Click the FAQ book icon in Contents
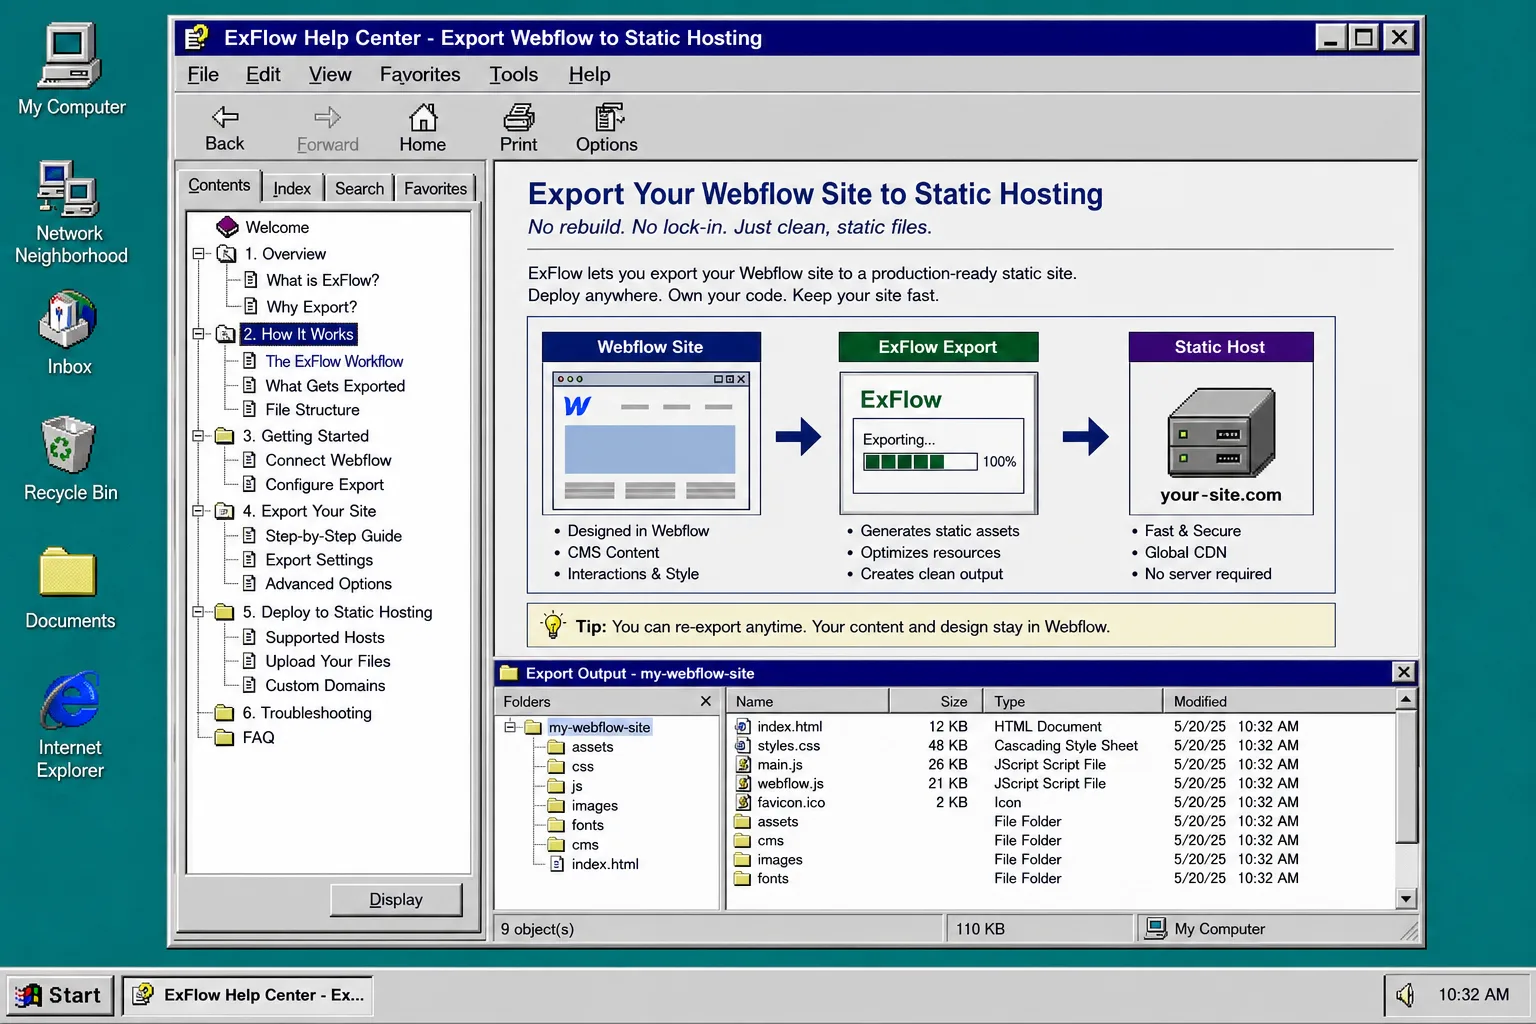1536x1024 pixels. point(224,737)
